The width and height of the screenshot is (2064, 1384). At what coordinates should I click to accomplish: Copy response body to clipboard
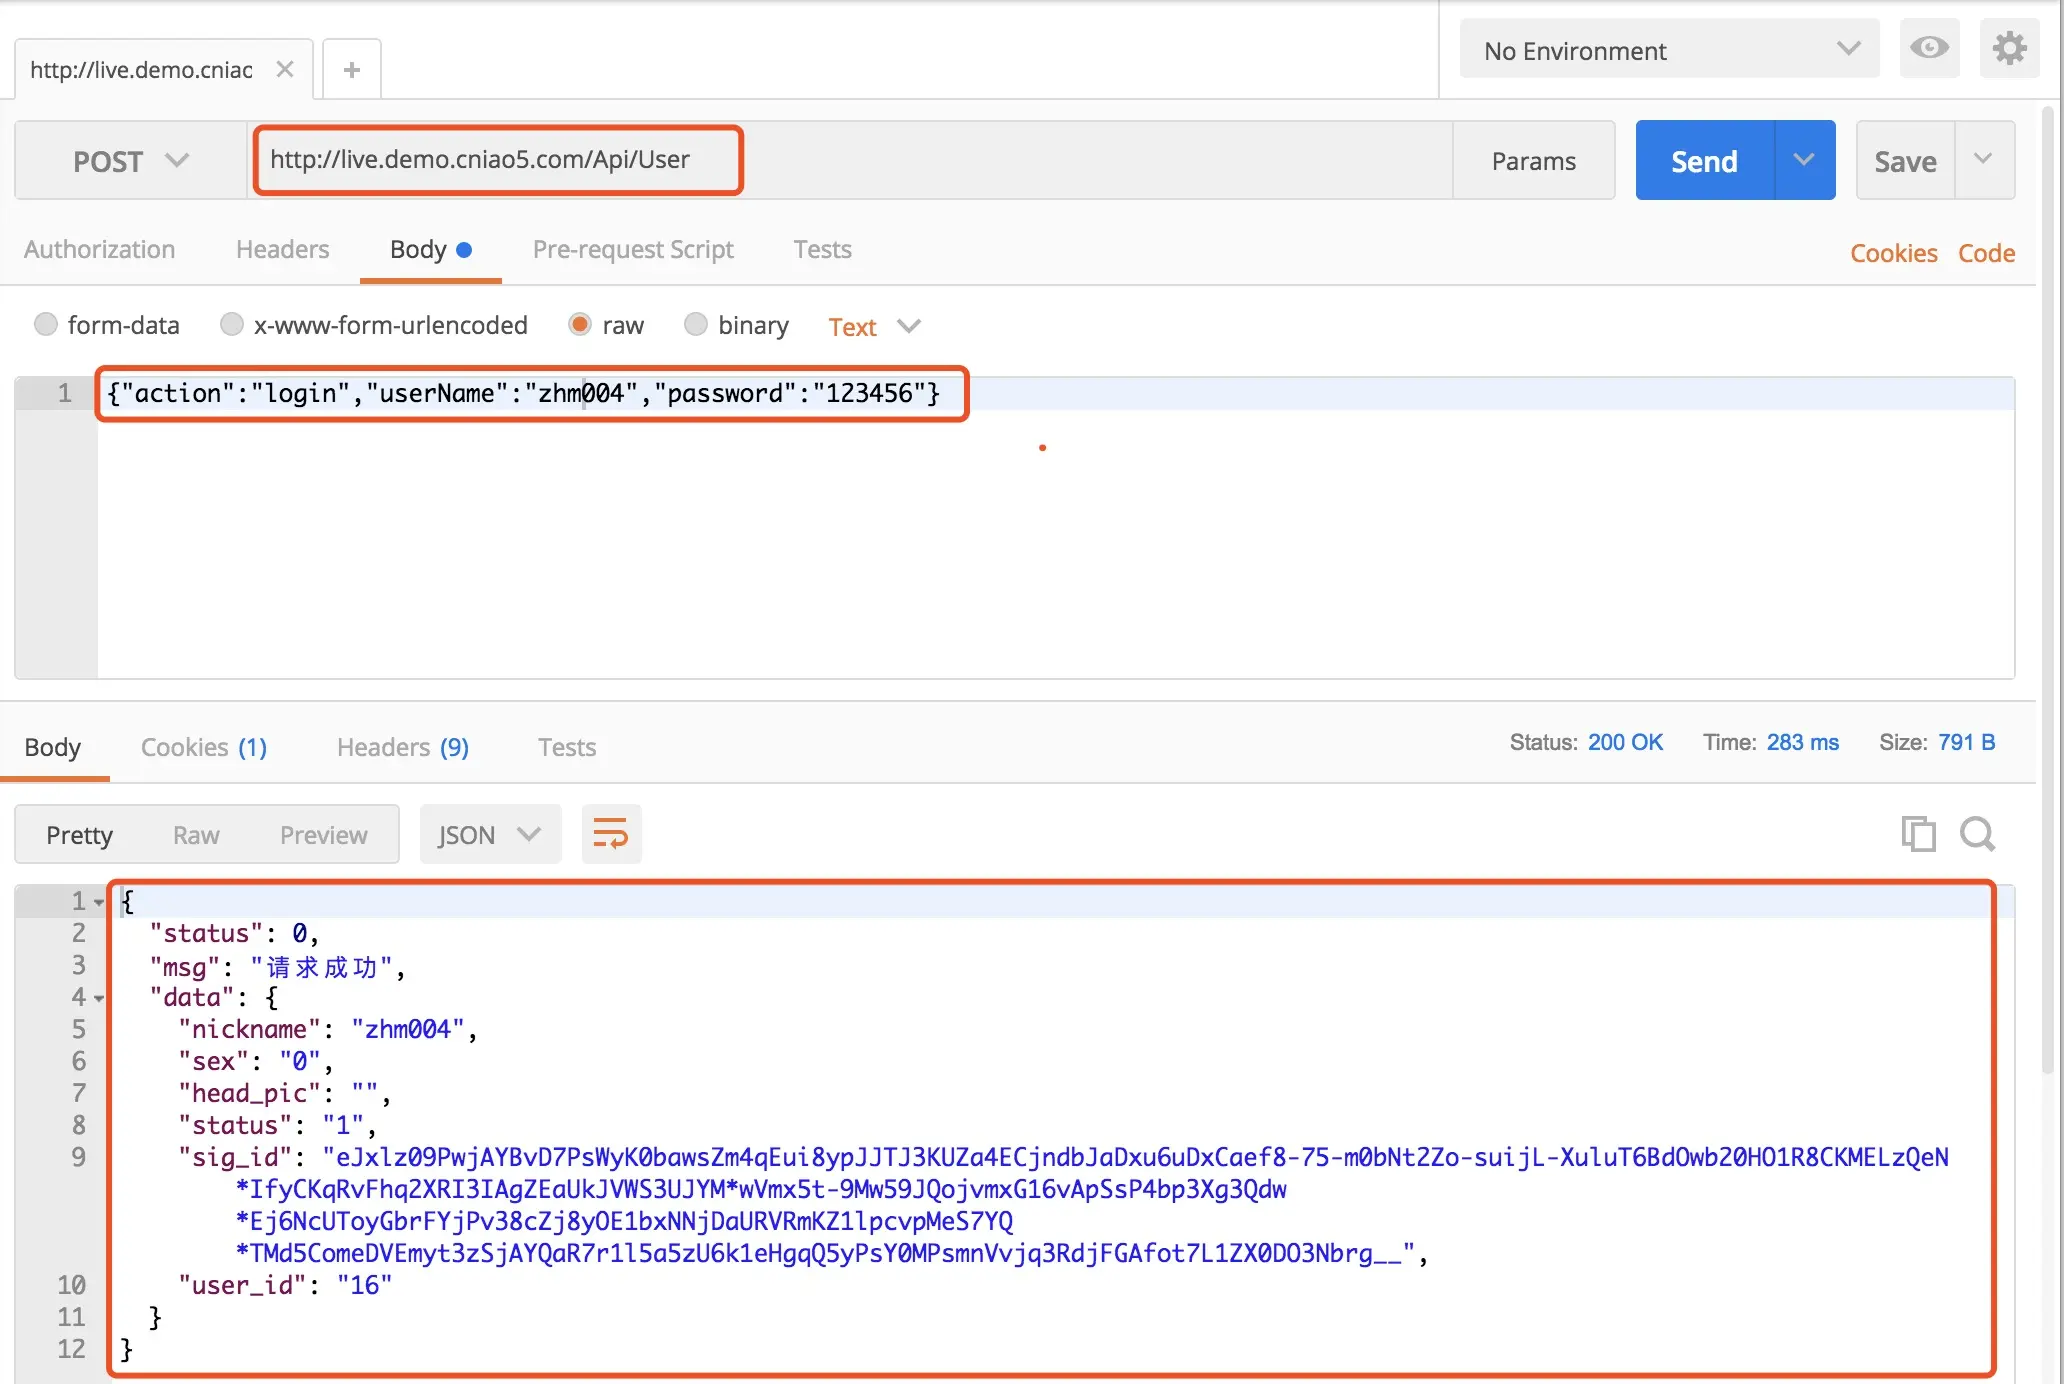[x=1917, y=834]
